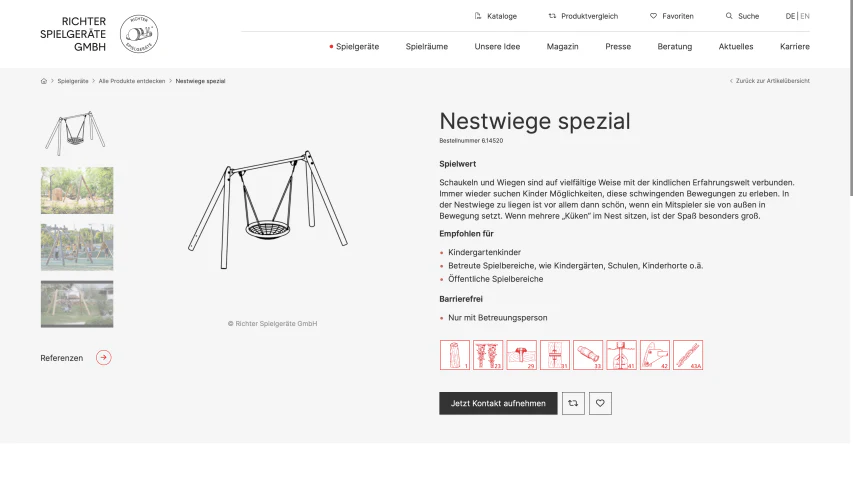
Task: Click the red pictogram numbered 1
Action: (x=455, y=355)
